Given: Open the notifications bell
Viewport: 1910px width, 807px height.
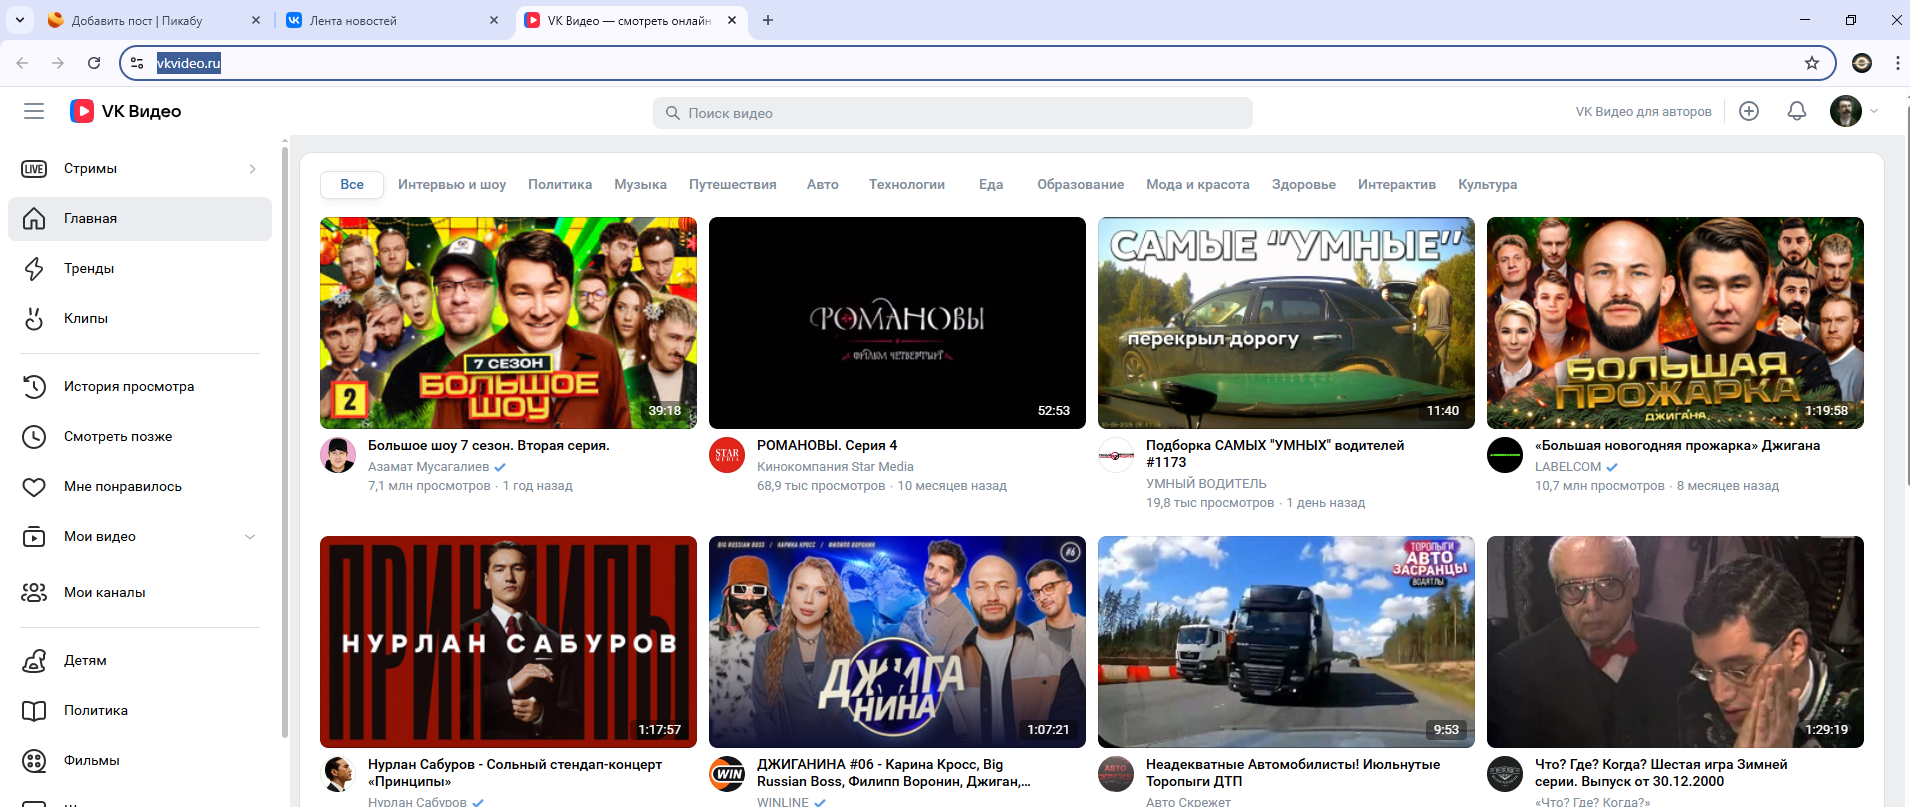Looking at the screenshot, I should [1797, 111].
